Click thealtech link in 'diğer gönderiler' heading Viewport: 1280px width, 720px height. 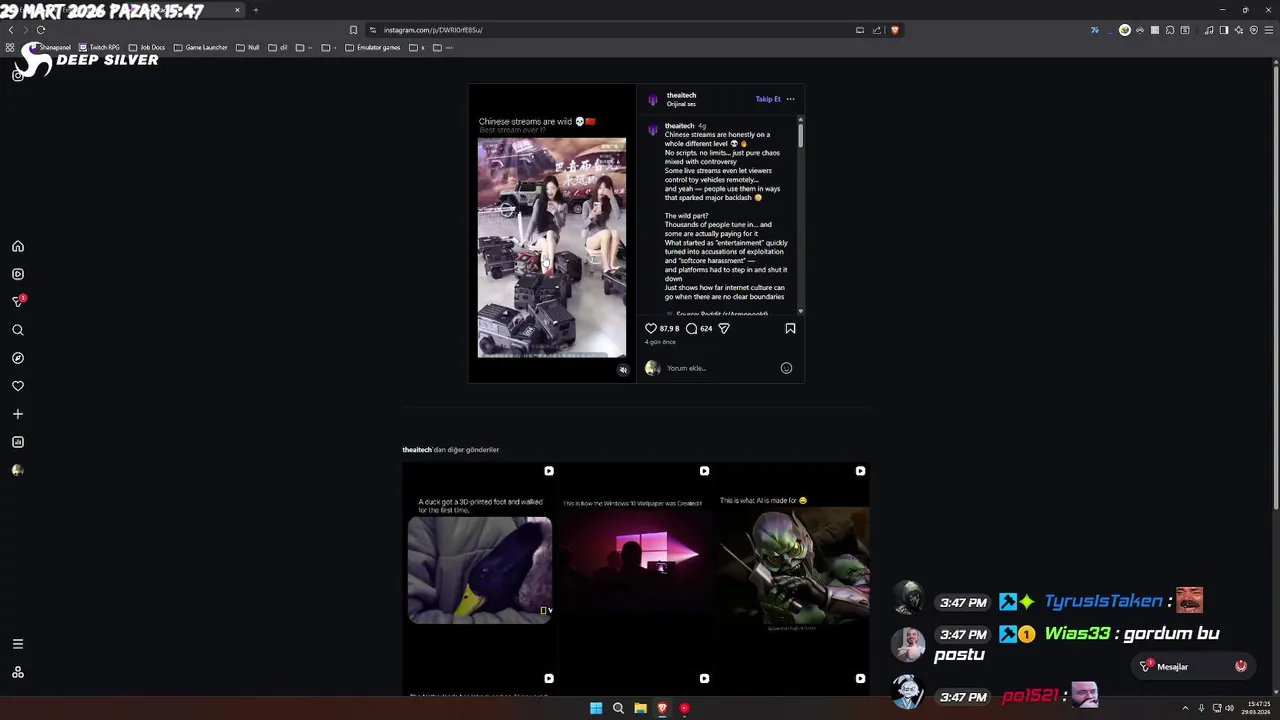pos(417,450)
